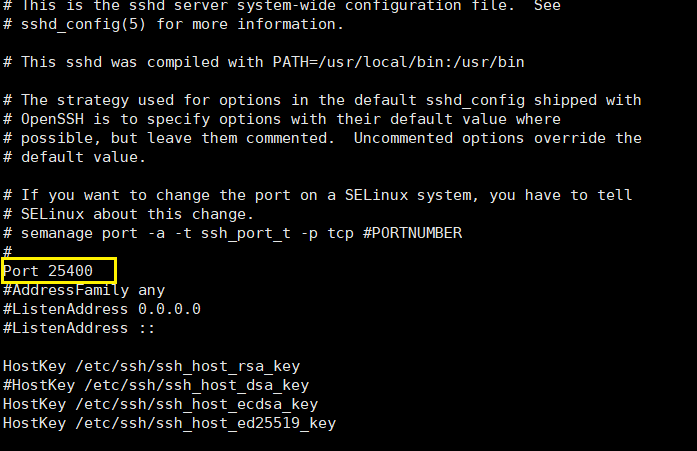Viewport: 697px width, 451px height.
Task: Click the word OpenSSH in the comments
Action: click(51, 119)
